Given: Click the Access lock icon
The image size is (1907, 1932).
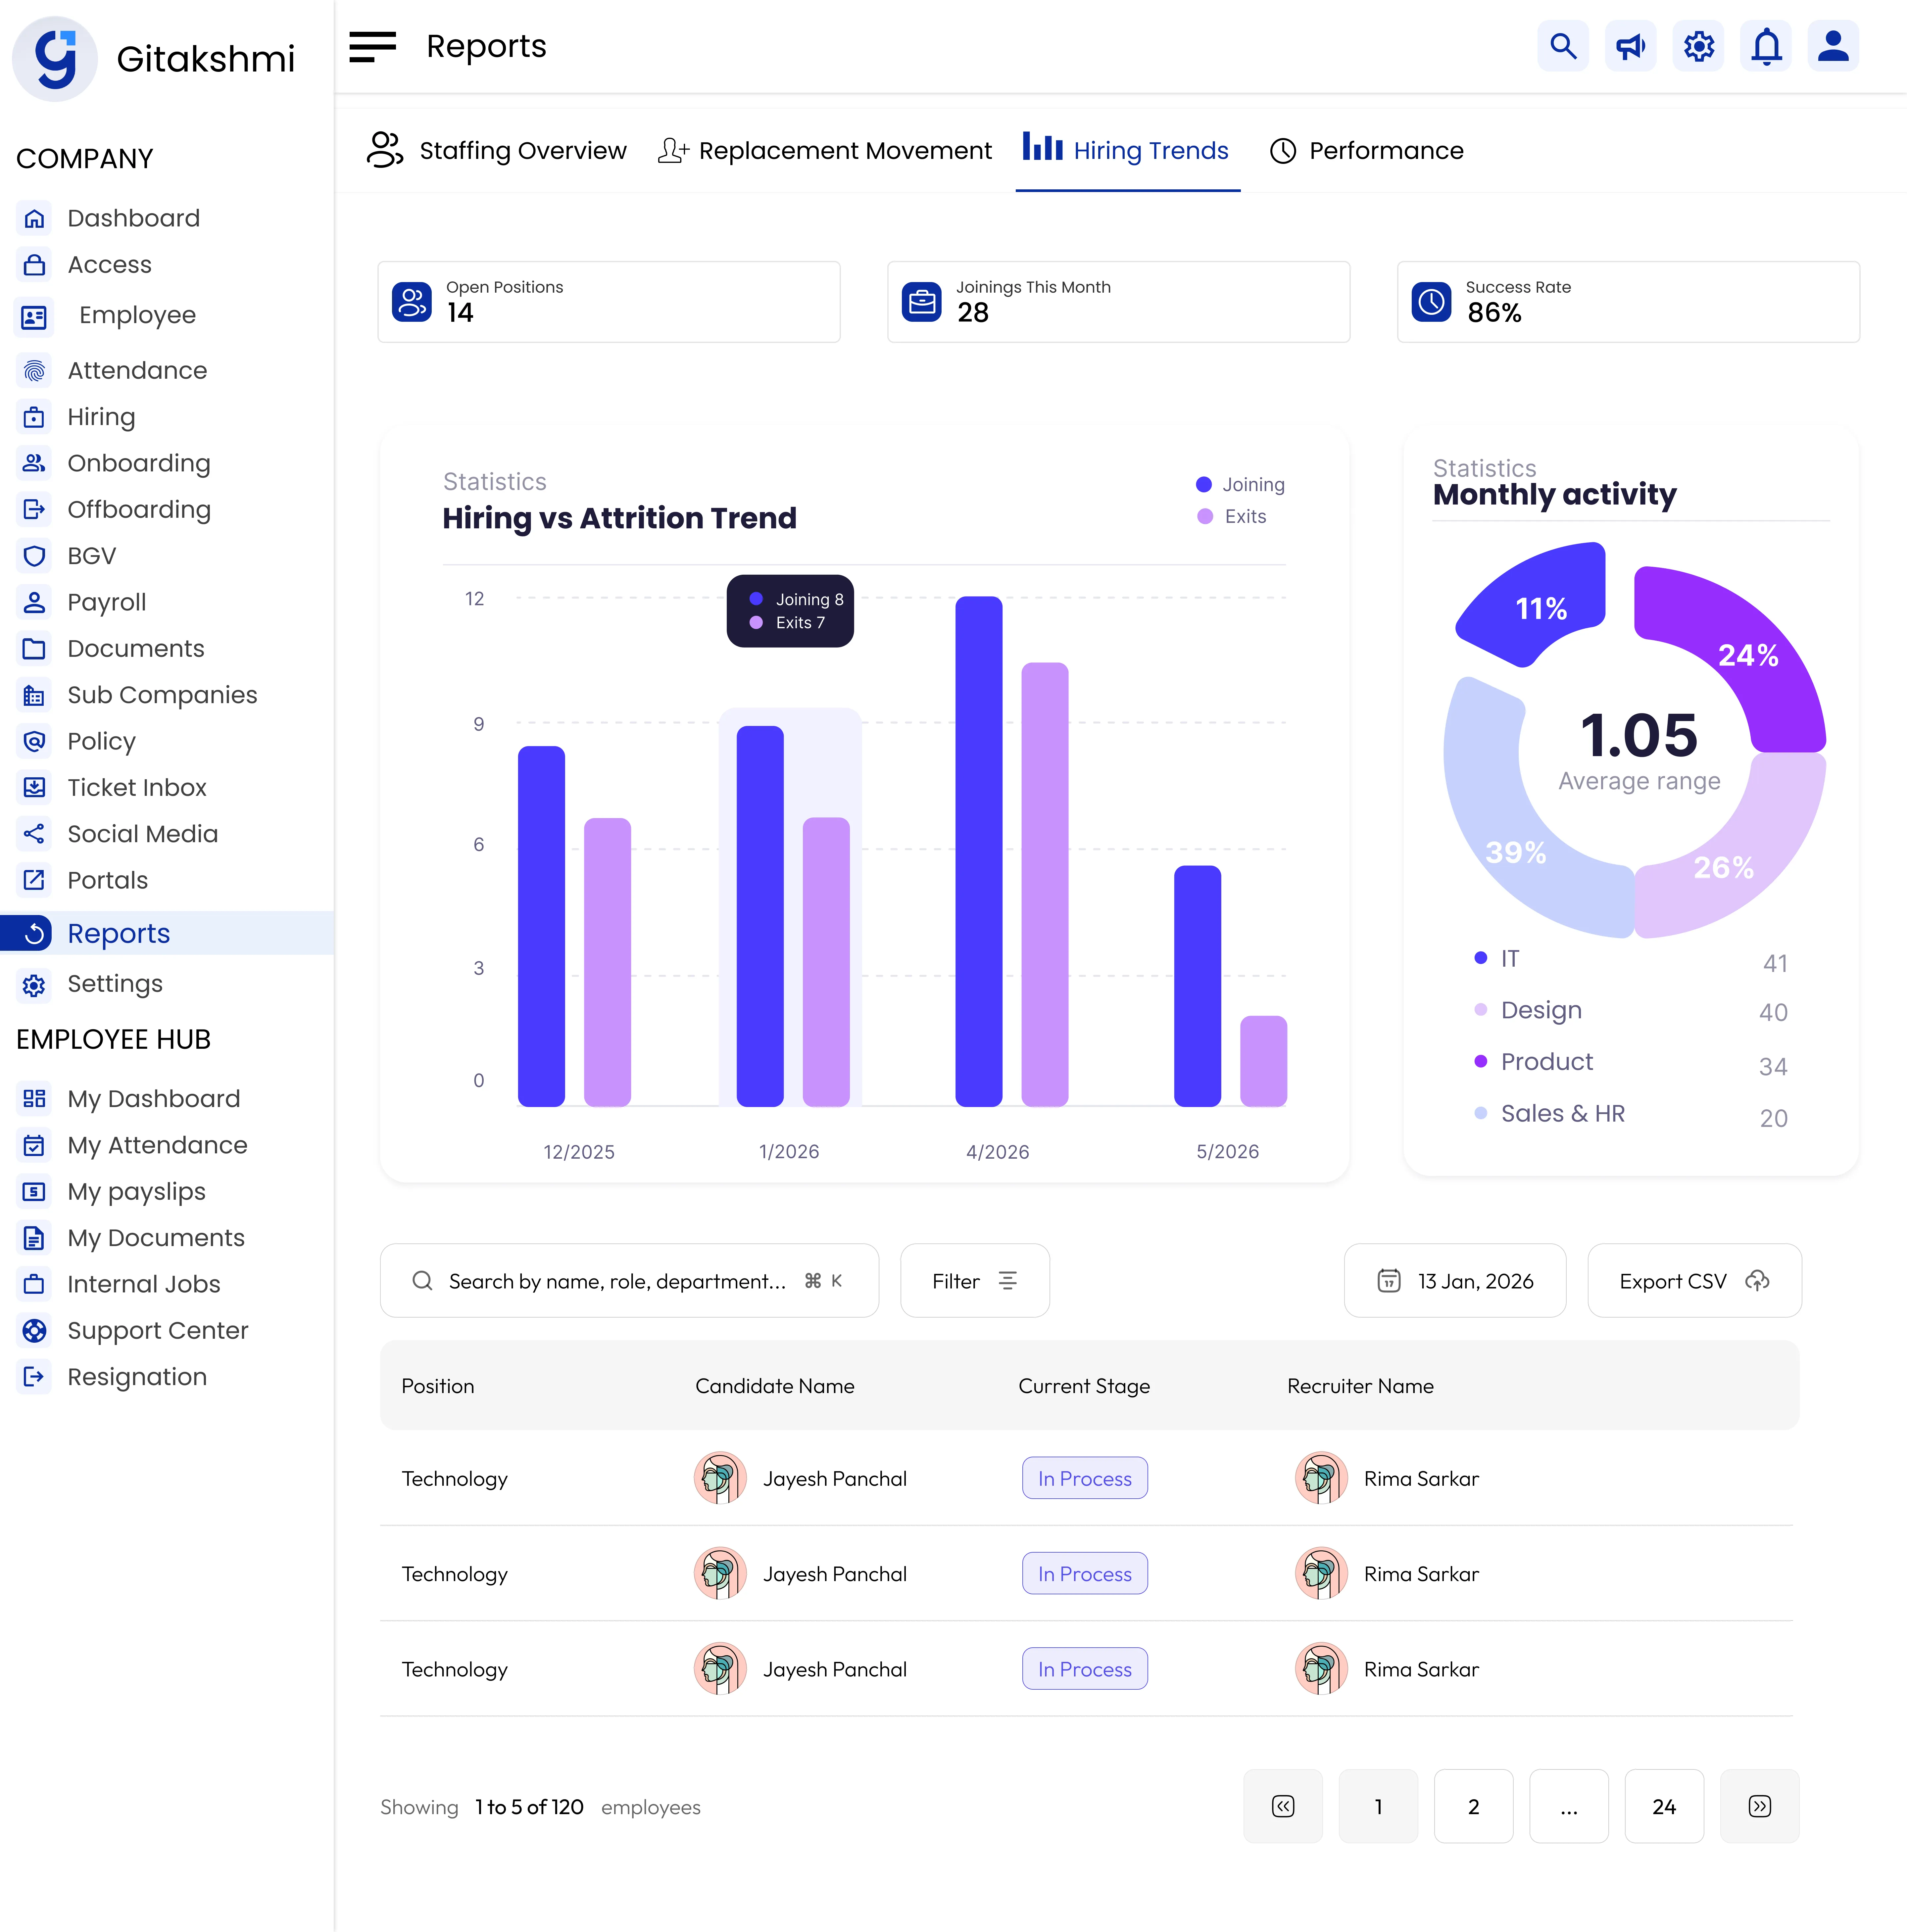Looking at the screenshot, I should [x=34, y=265].
